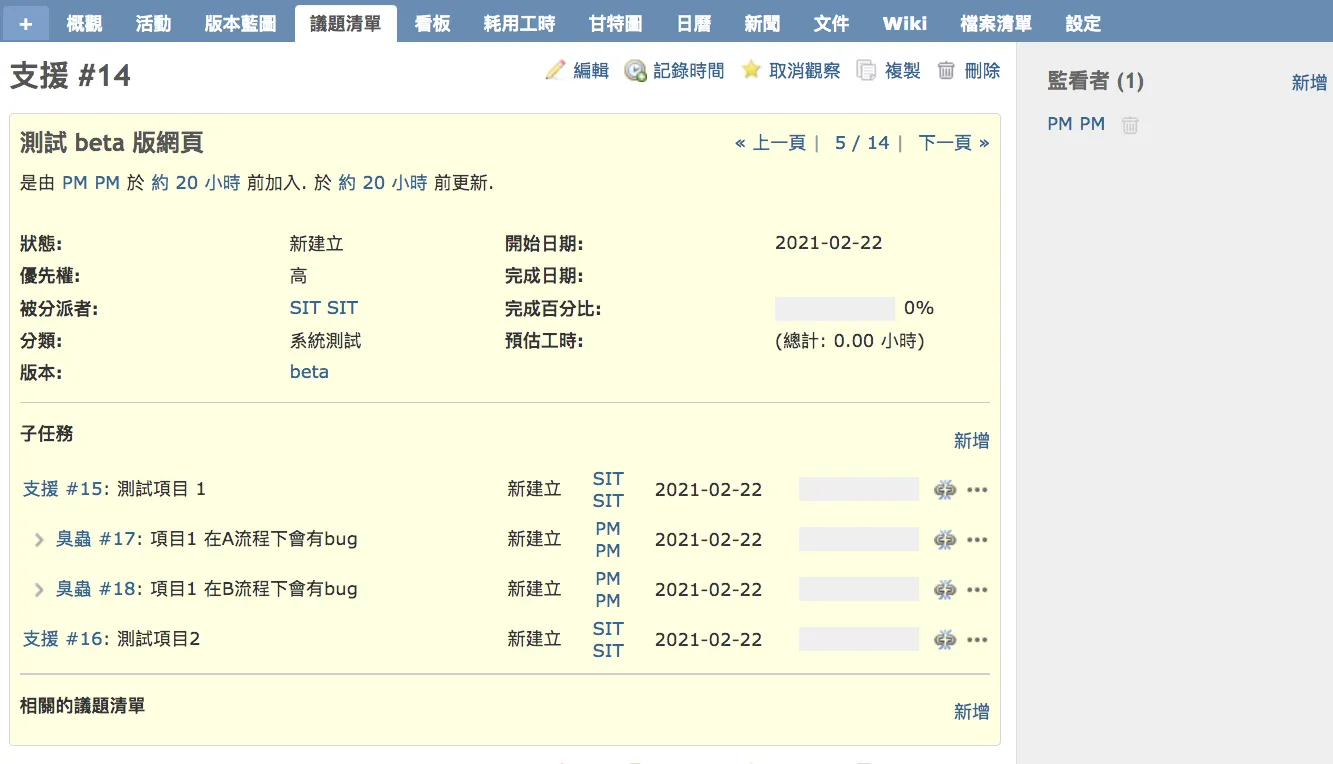This screenshot has width=1333, height=764.
Task: Select the 議題清單 tab
Action: tap(346, 23)
